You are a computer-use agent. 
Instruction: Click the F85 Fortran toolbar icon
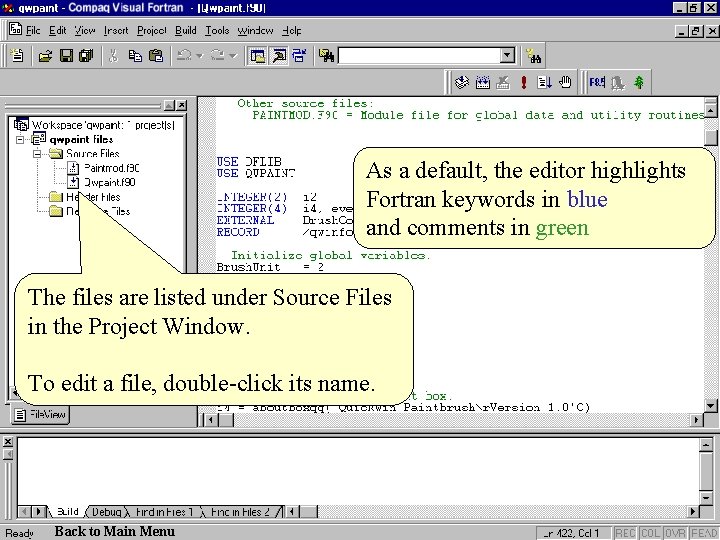tap(597, 83)
